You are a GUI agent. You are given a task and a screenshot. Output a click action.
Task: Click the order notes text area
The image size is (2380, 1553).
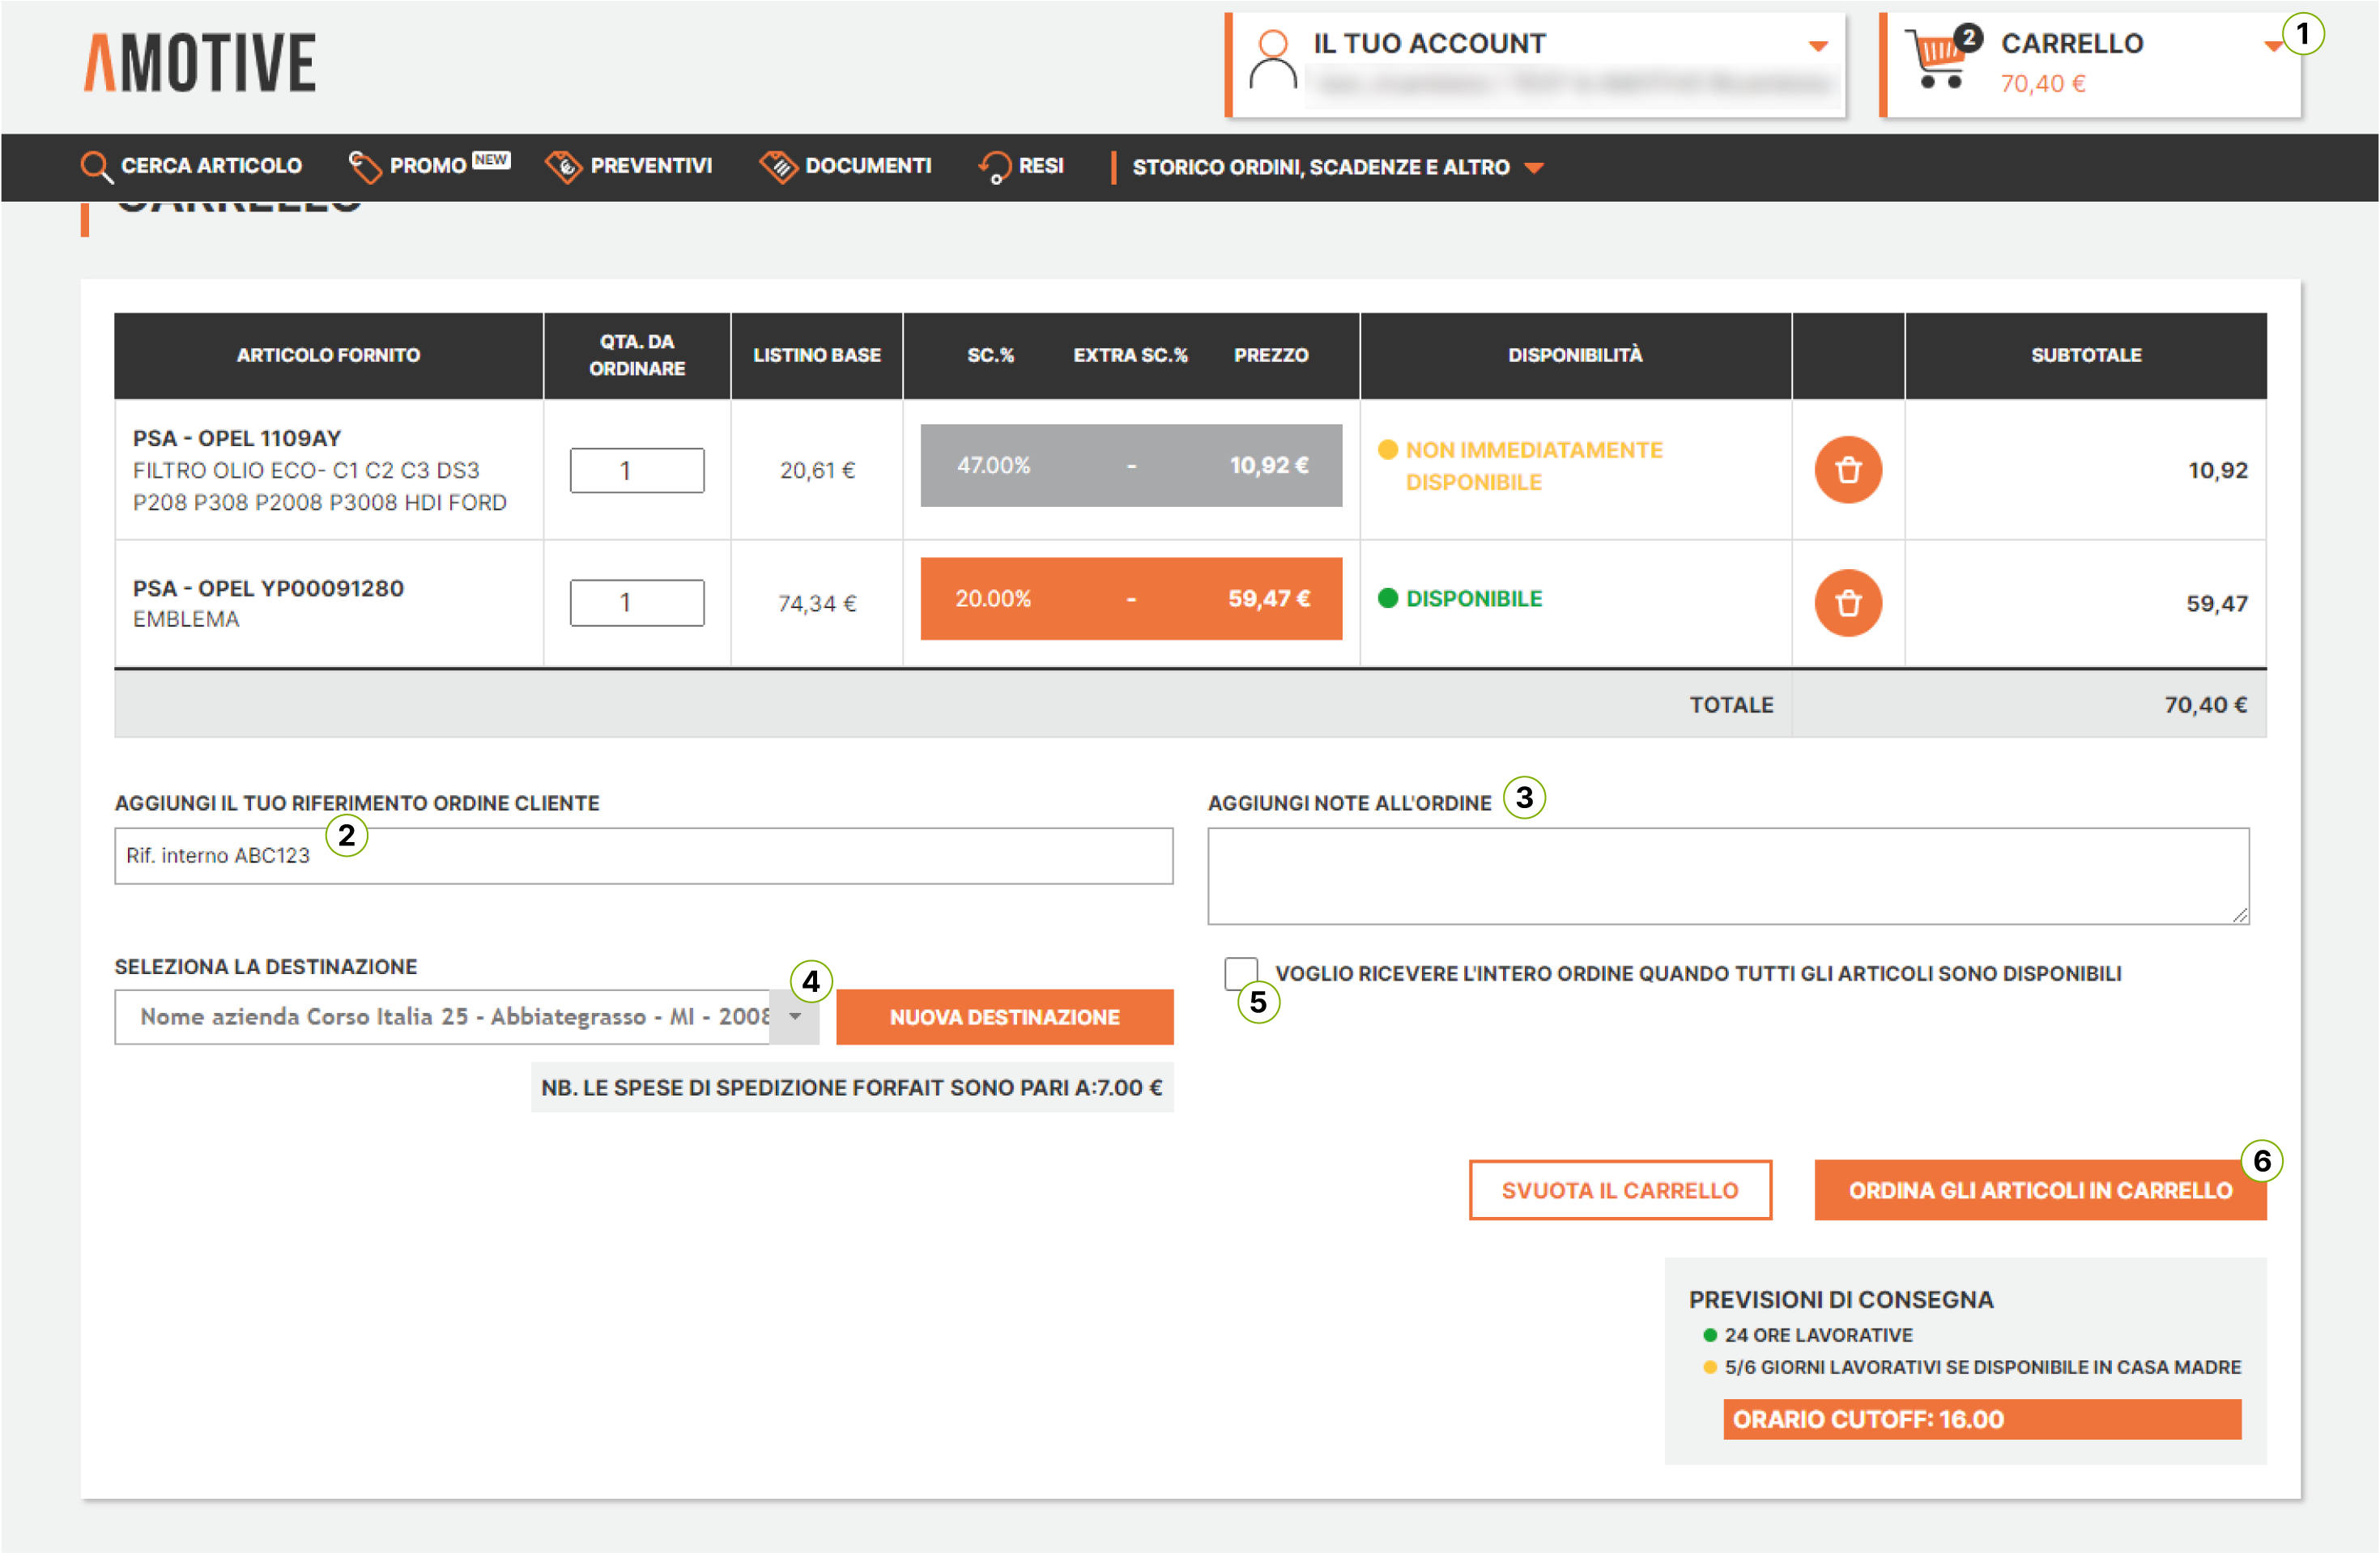pyautogui.click(x=1727, y=876)
